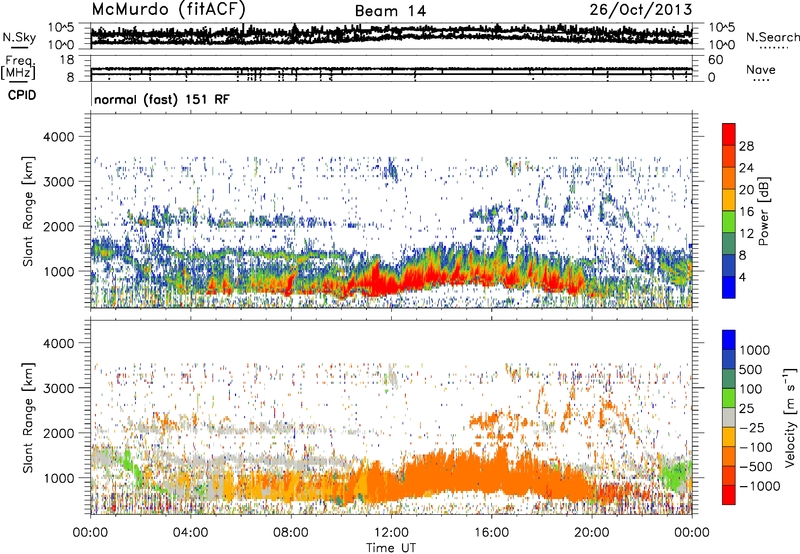Click Slant Range label of power panel
The image size is (800, 554).
[28, 211]
